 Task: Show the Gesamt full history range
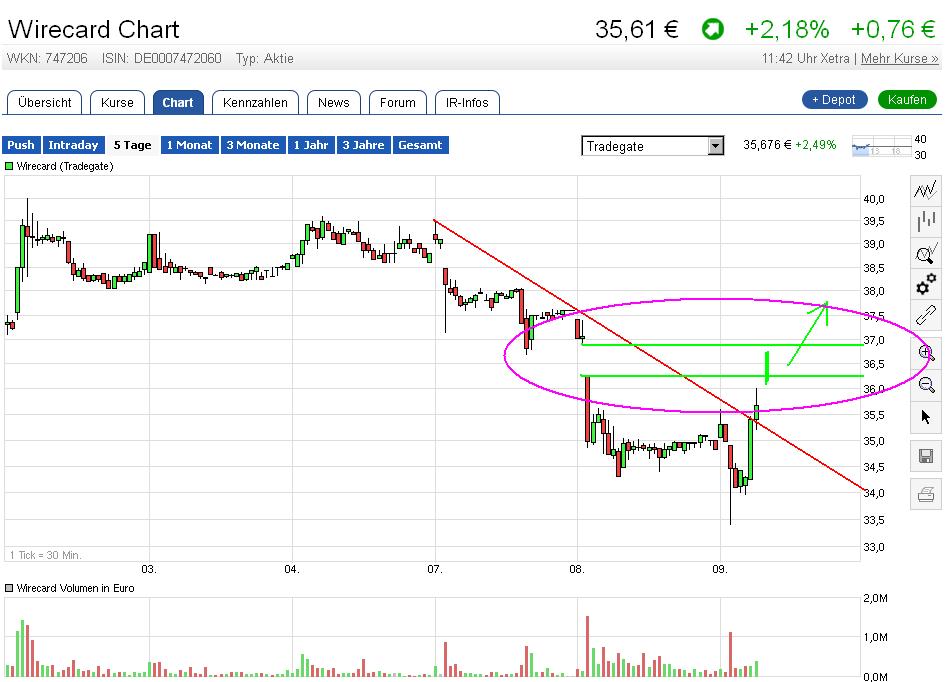click(420, 145)
